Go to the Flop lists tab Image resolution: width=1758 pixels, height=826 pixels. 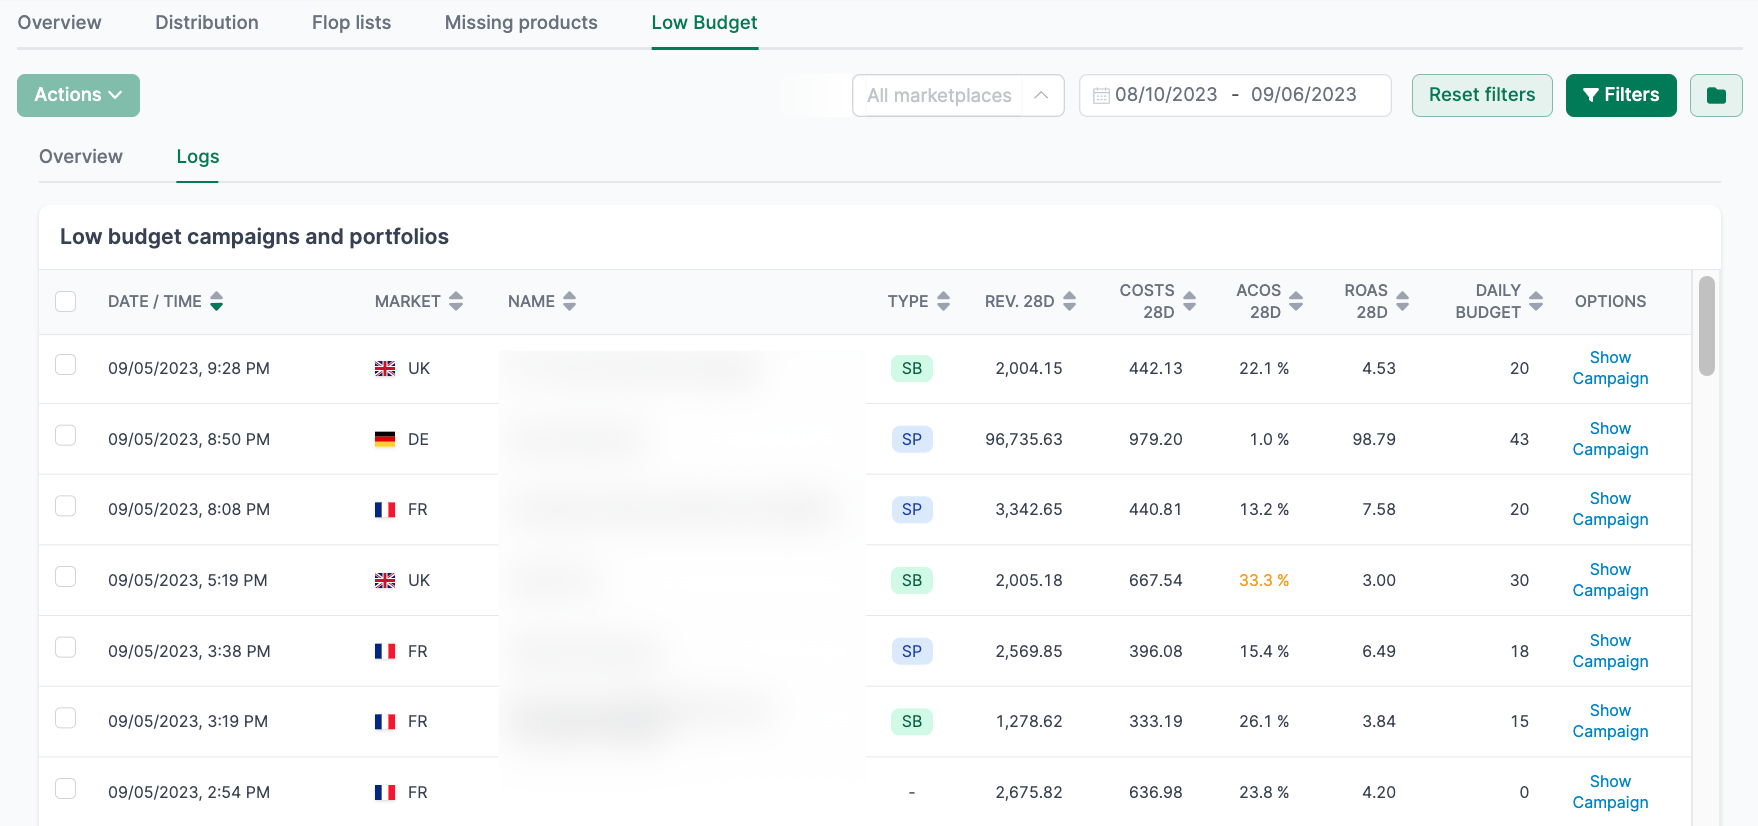[351, 22]
